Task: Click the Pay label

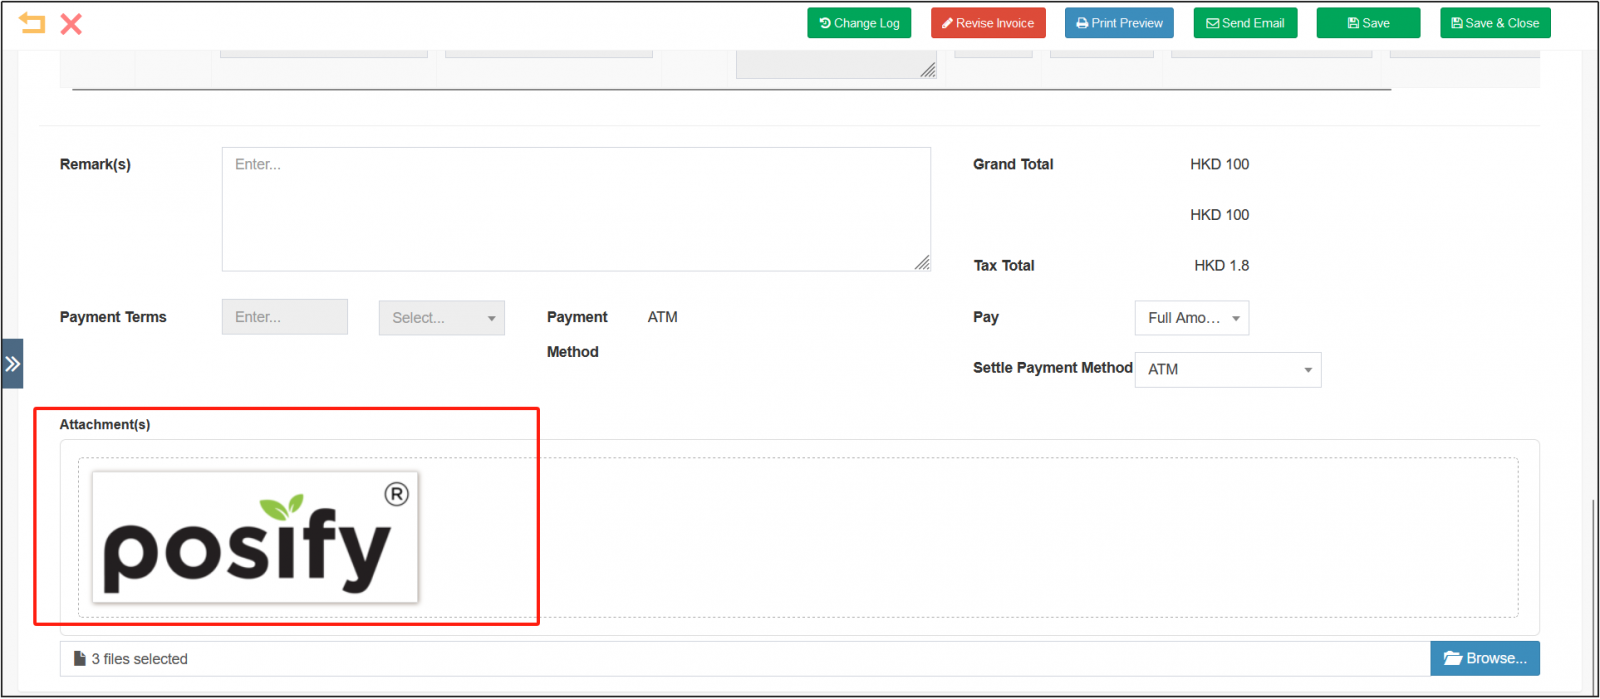Action: click(986, 317)
